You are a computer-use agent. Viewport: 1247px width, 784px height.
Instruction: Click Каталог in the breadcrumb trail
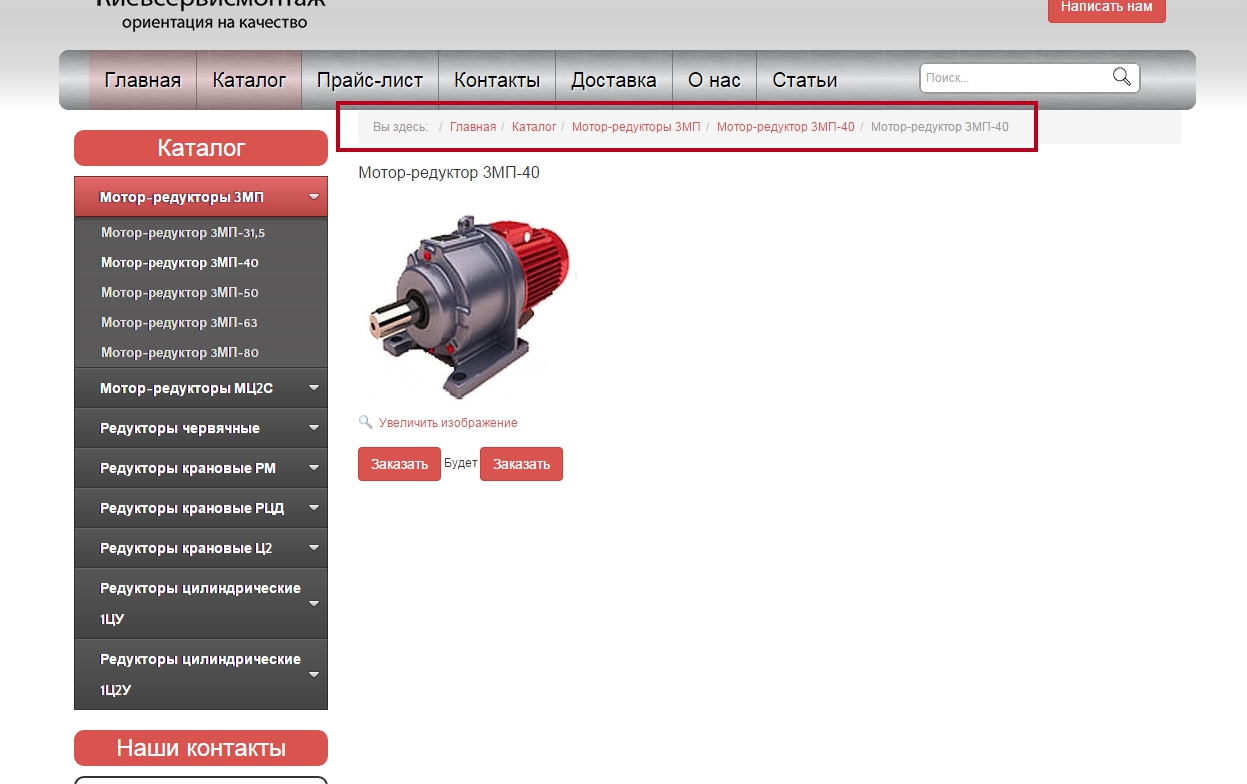(534, 127)
